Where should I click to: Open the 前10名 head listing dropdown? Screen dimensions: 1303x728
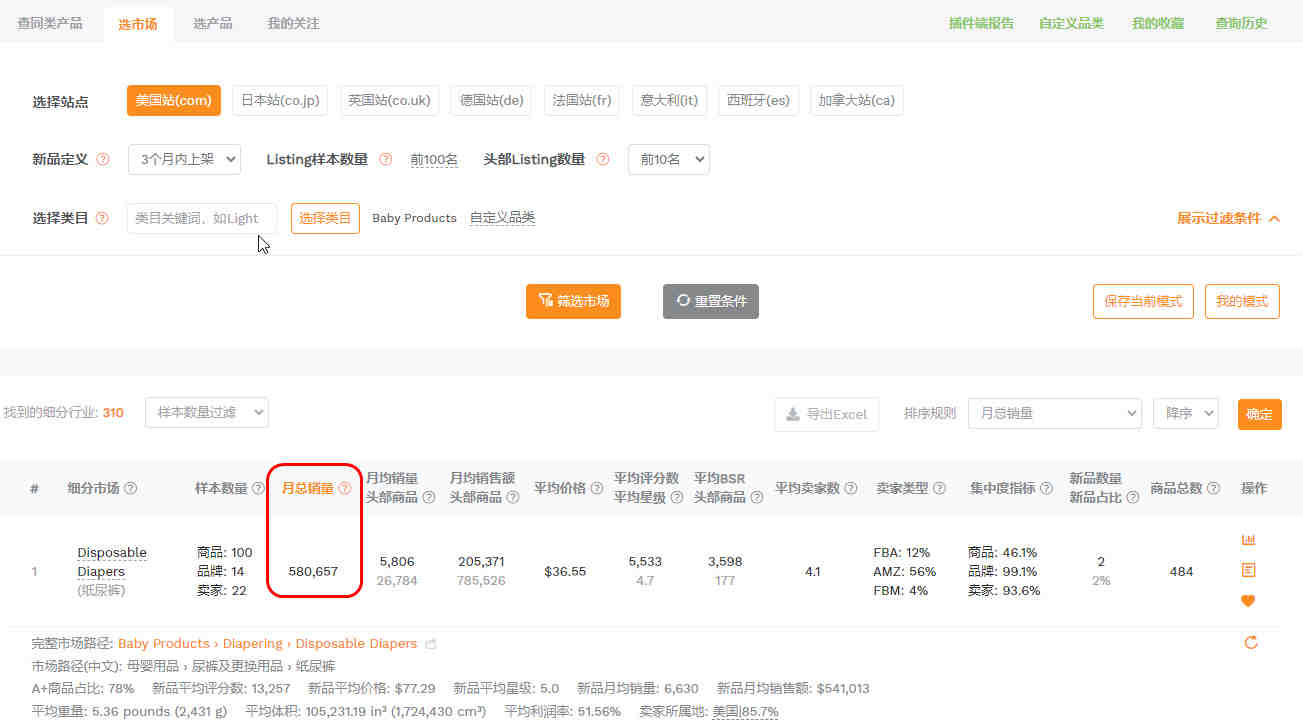(668, 159)
